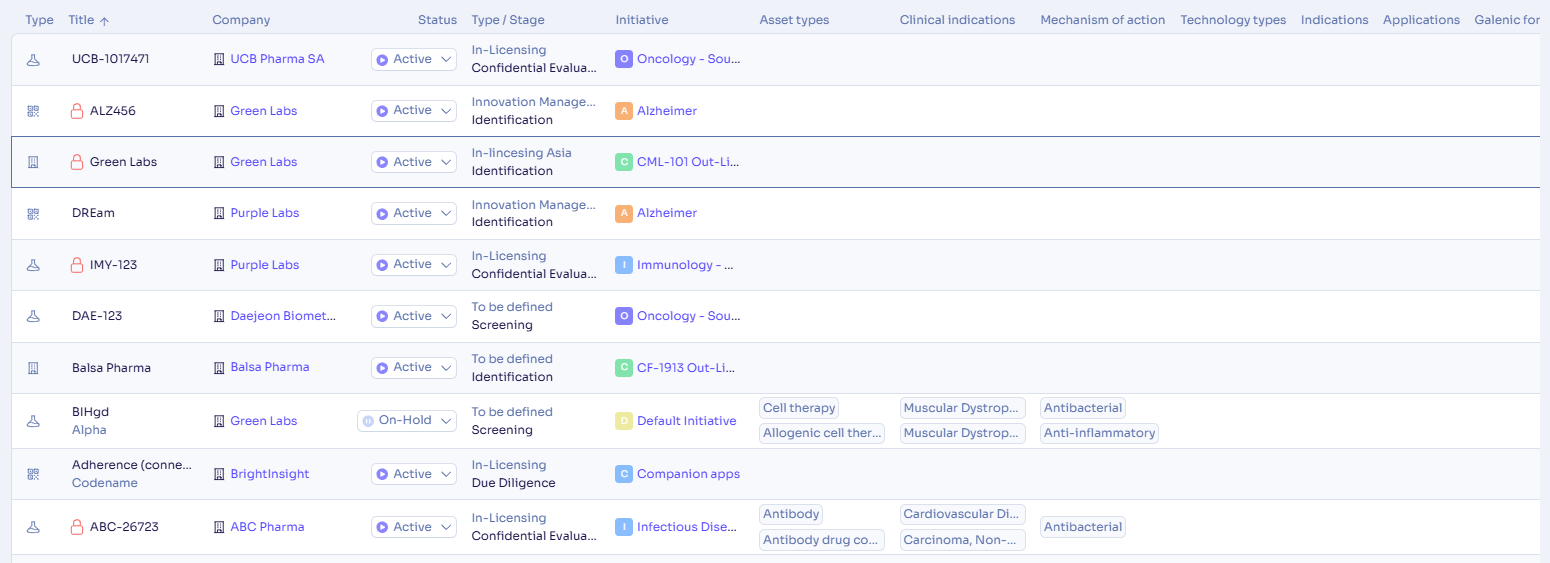
Task: Click the red lock icon beside ABC-26723
Action: [77, 527]
